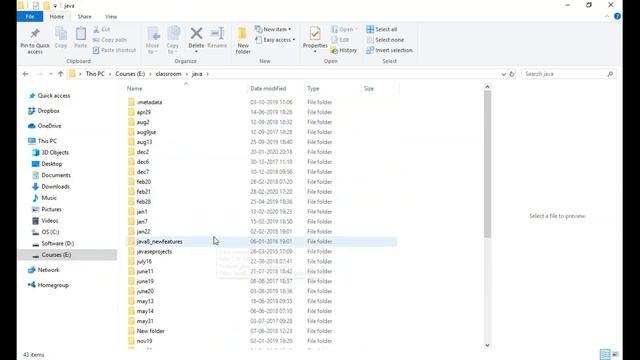The height and width of the screenshot is (360, 640).
Task: Click Select none in ribbon
Action: click(385, 40)
